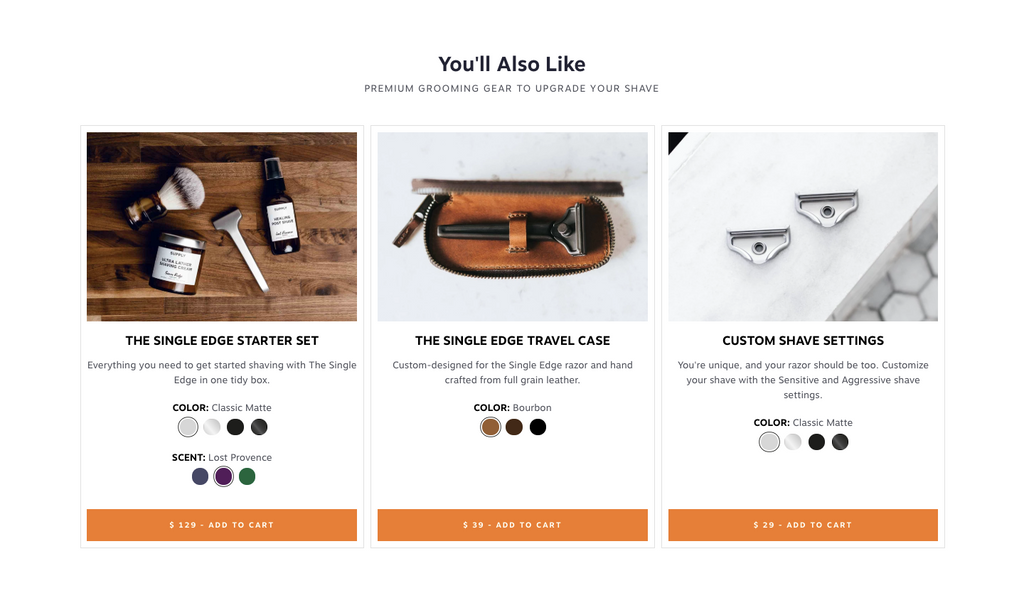The height and width of the screenshot is (598, 1024).
Task: Choose the white swatch for Custom Shave Settings
Action: click(x=793, y=442)
